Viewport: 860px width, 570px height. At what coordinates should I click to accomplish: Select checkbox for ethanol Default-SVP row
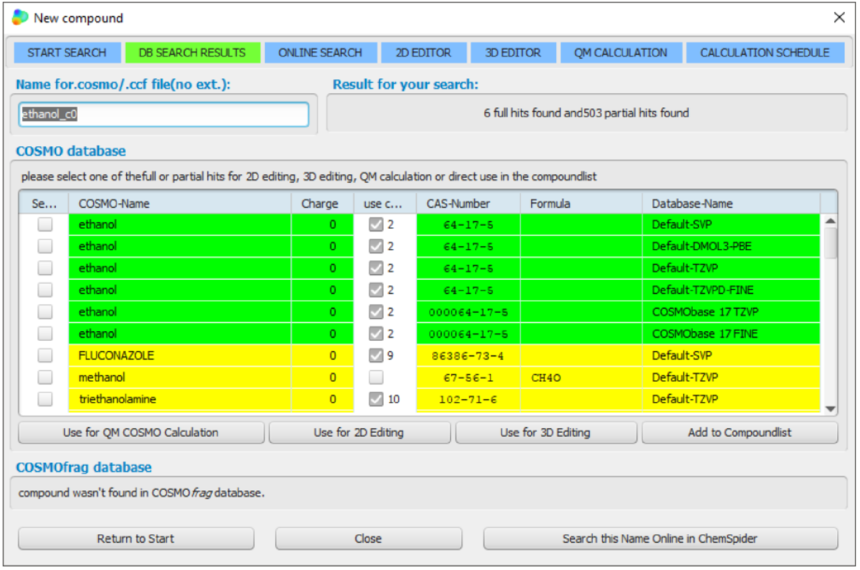[x=45, y=225]
